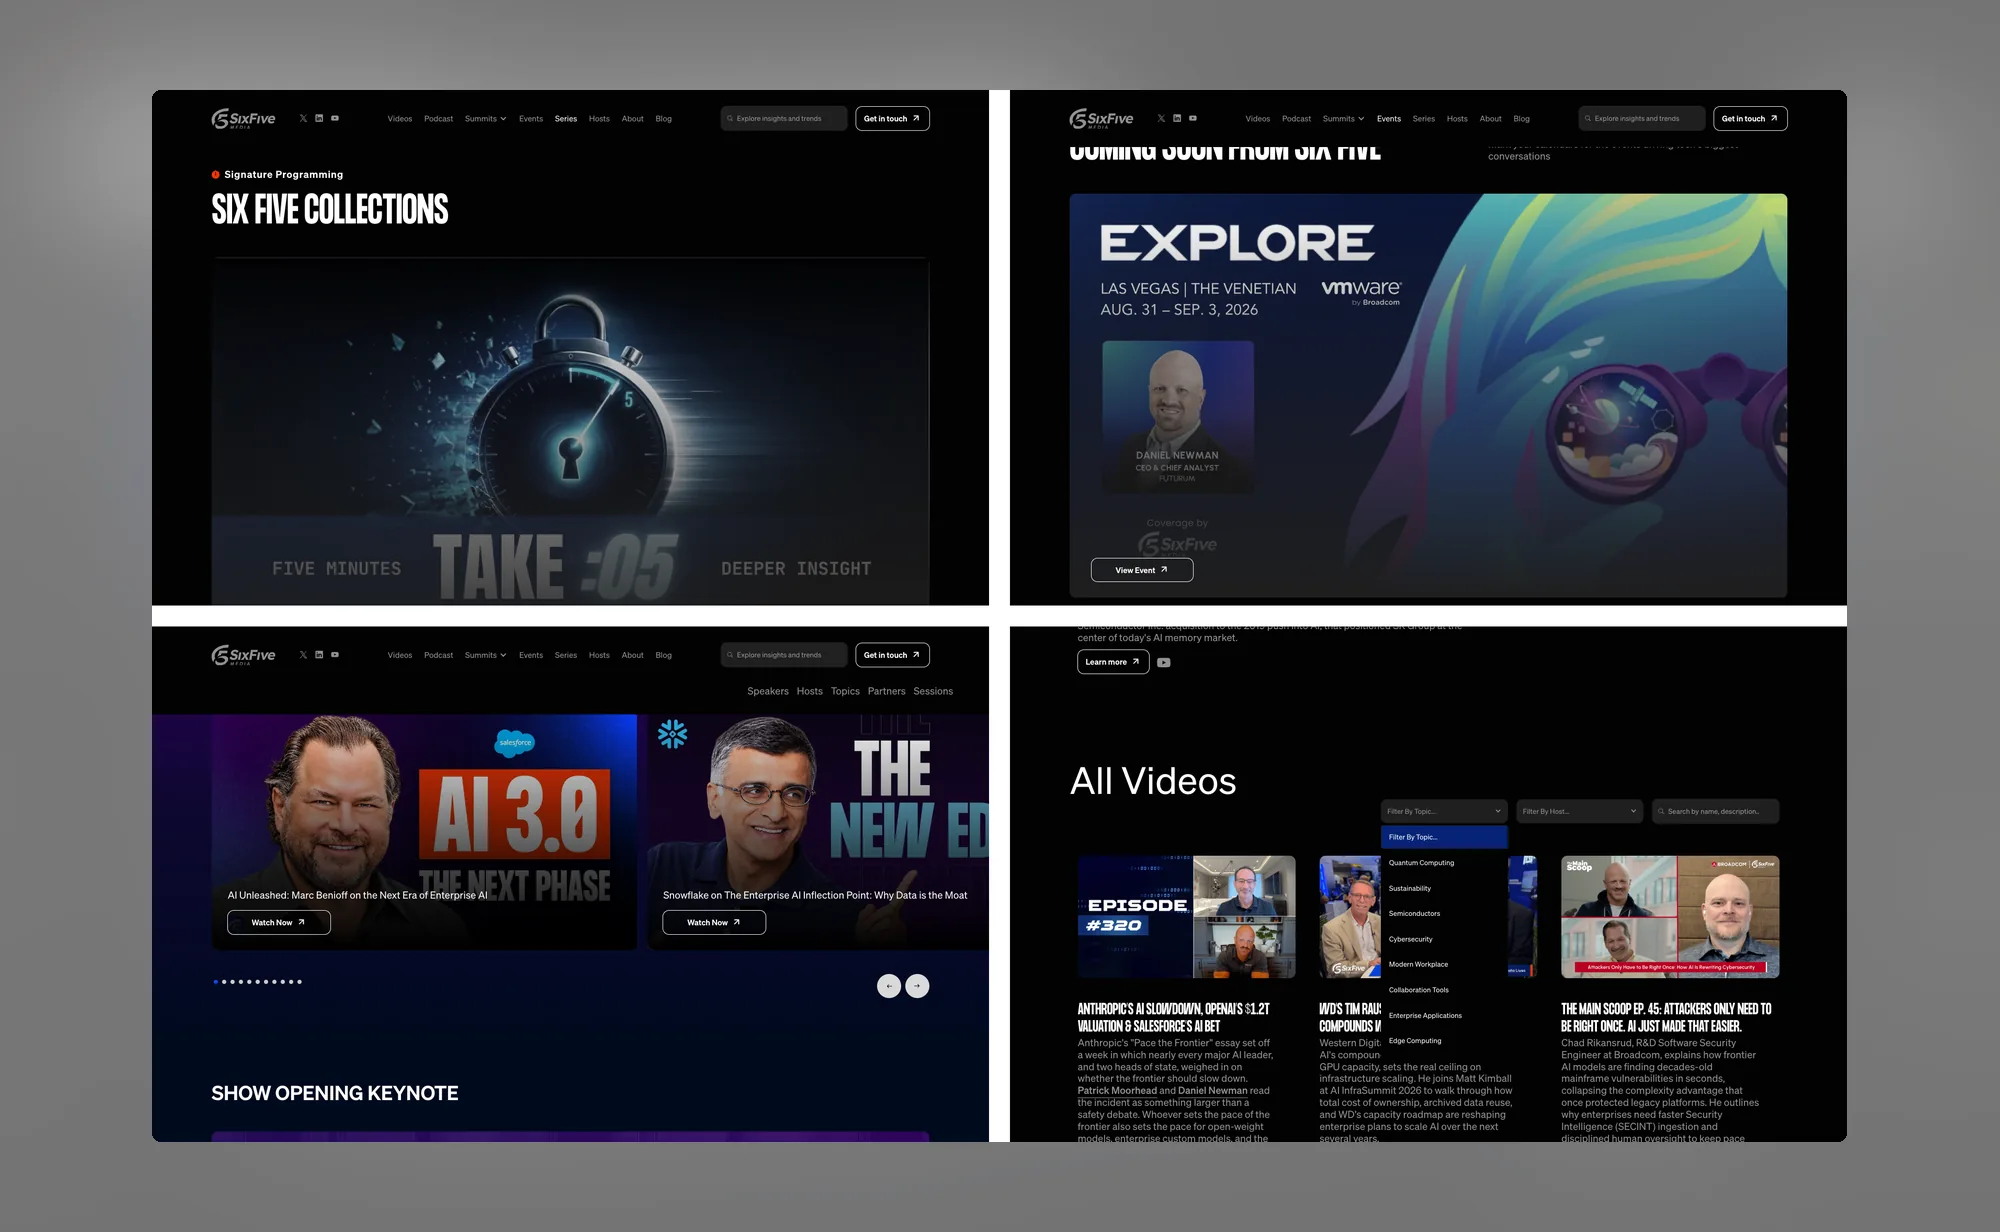The width and height of the screenshot is (2000, 1232).
Task: Choose Semiconductors from topic list
Action: point(1444,913)
